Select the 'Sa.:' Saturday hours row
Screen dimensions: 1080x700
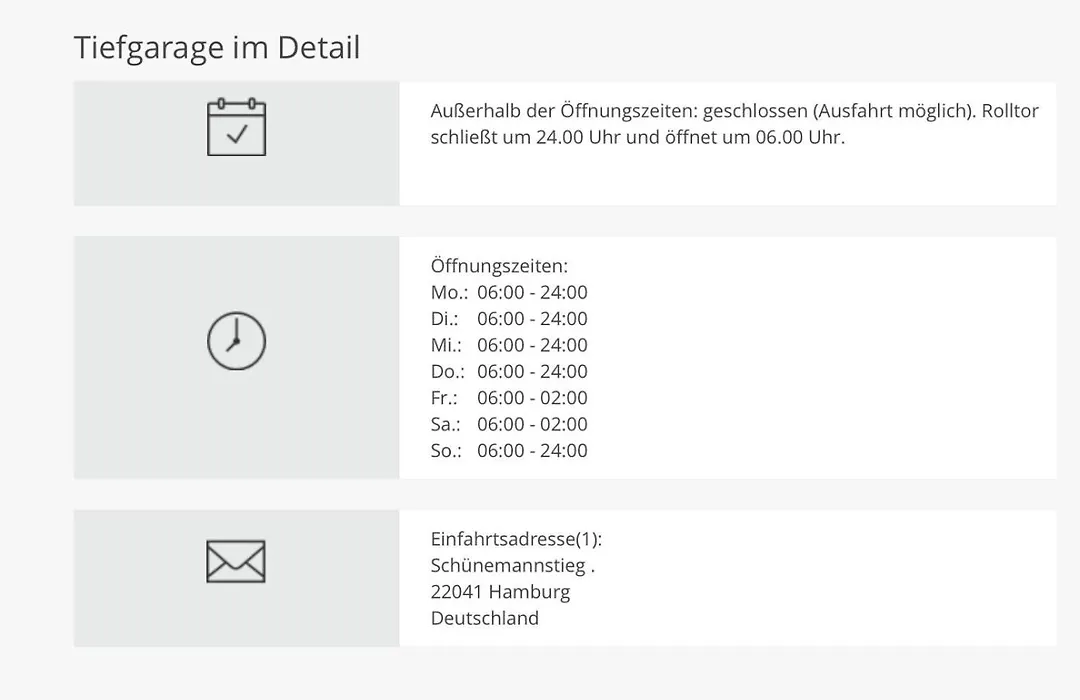[509, 424]
